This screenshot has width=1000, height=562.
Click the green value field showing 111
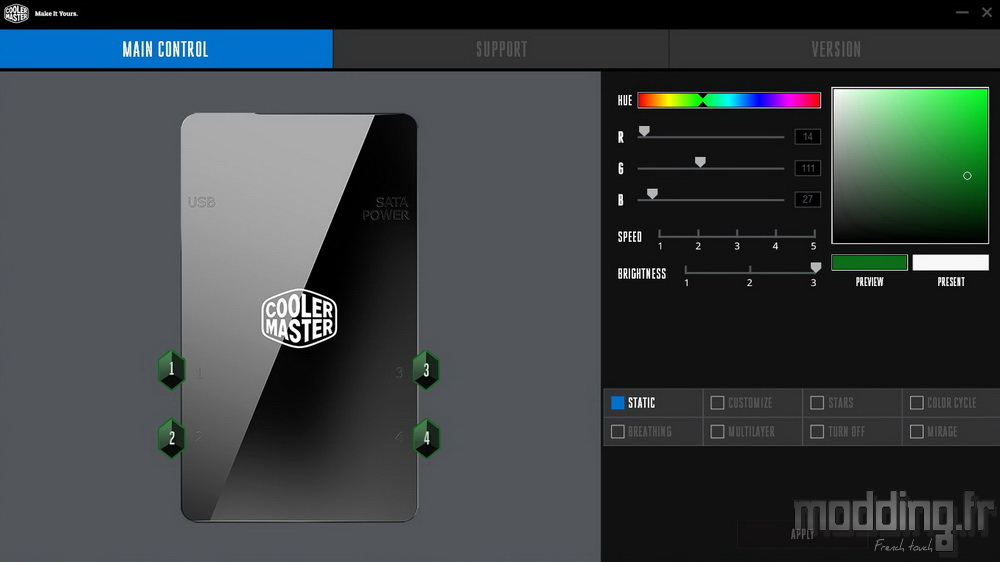click(x=807, y=168)
